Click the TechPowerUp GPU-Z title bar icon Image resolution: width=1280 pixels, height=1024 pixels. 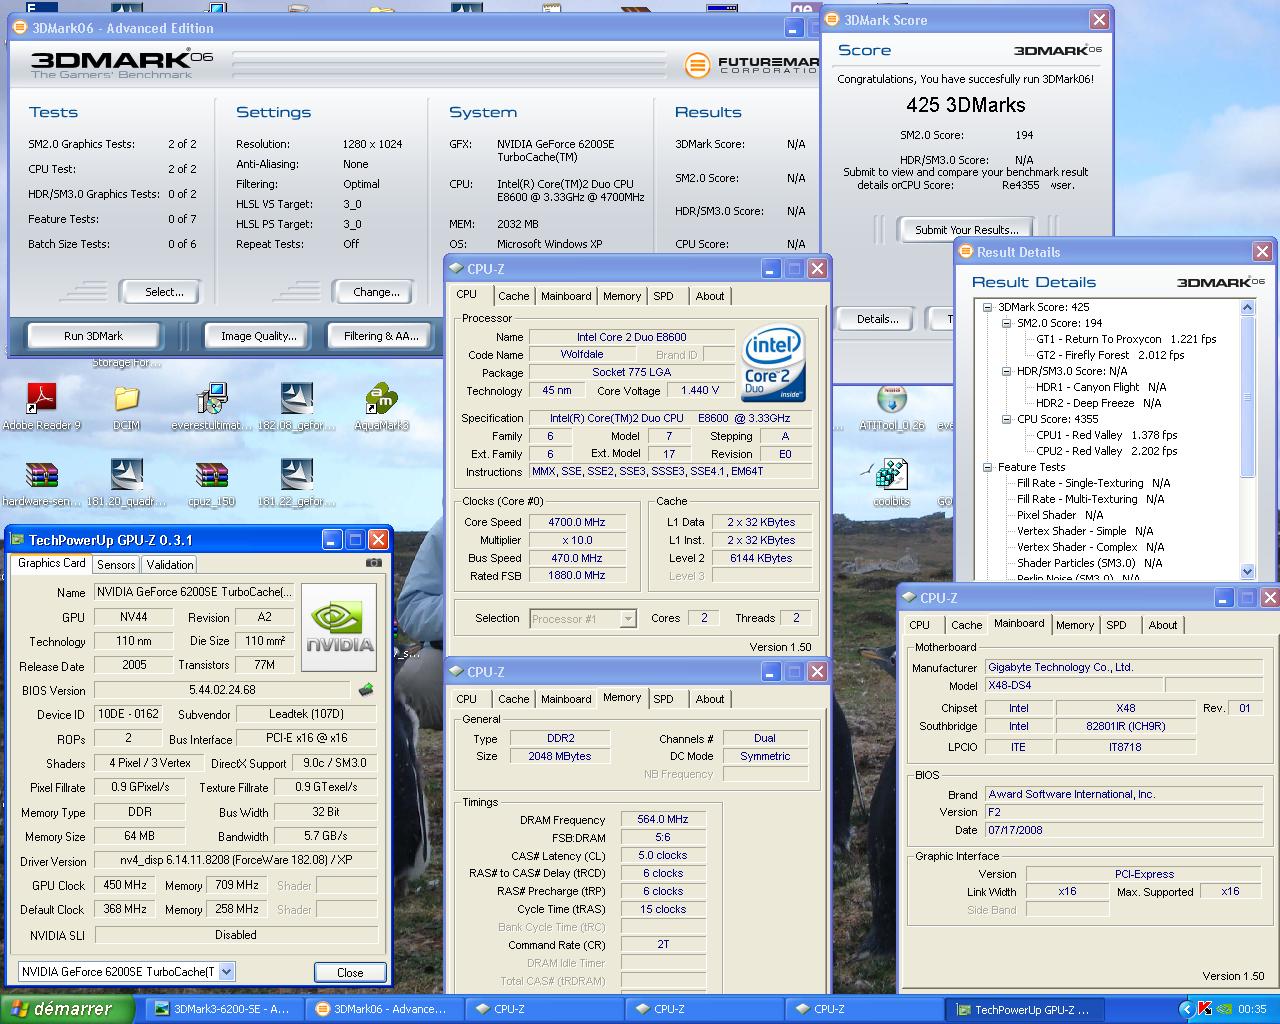click(x=17, y=540)
